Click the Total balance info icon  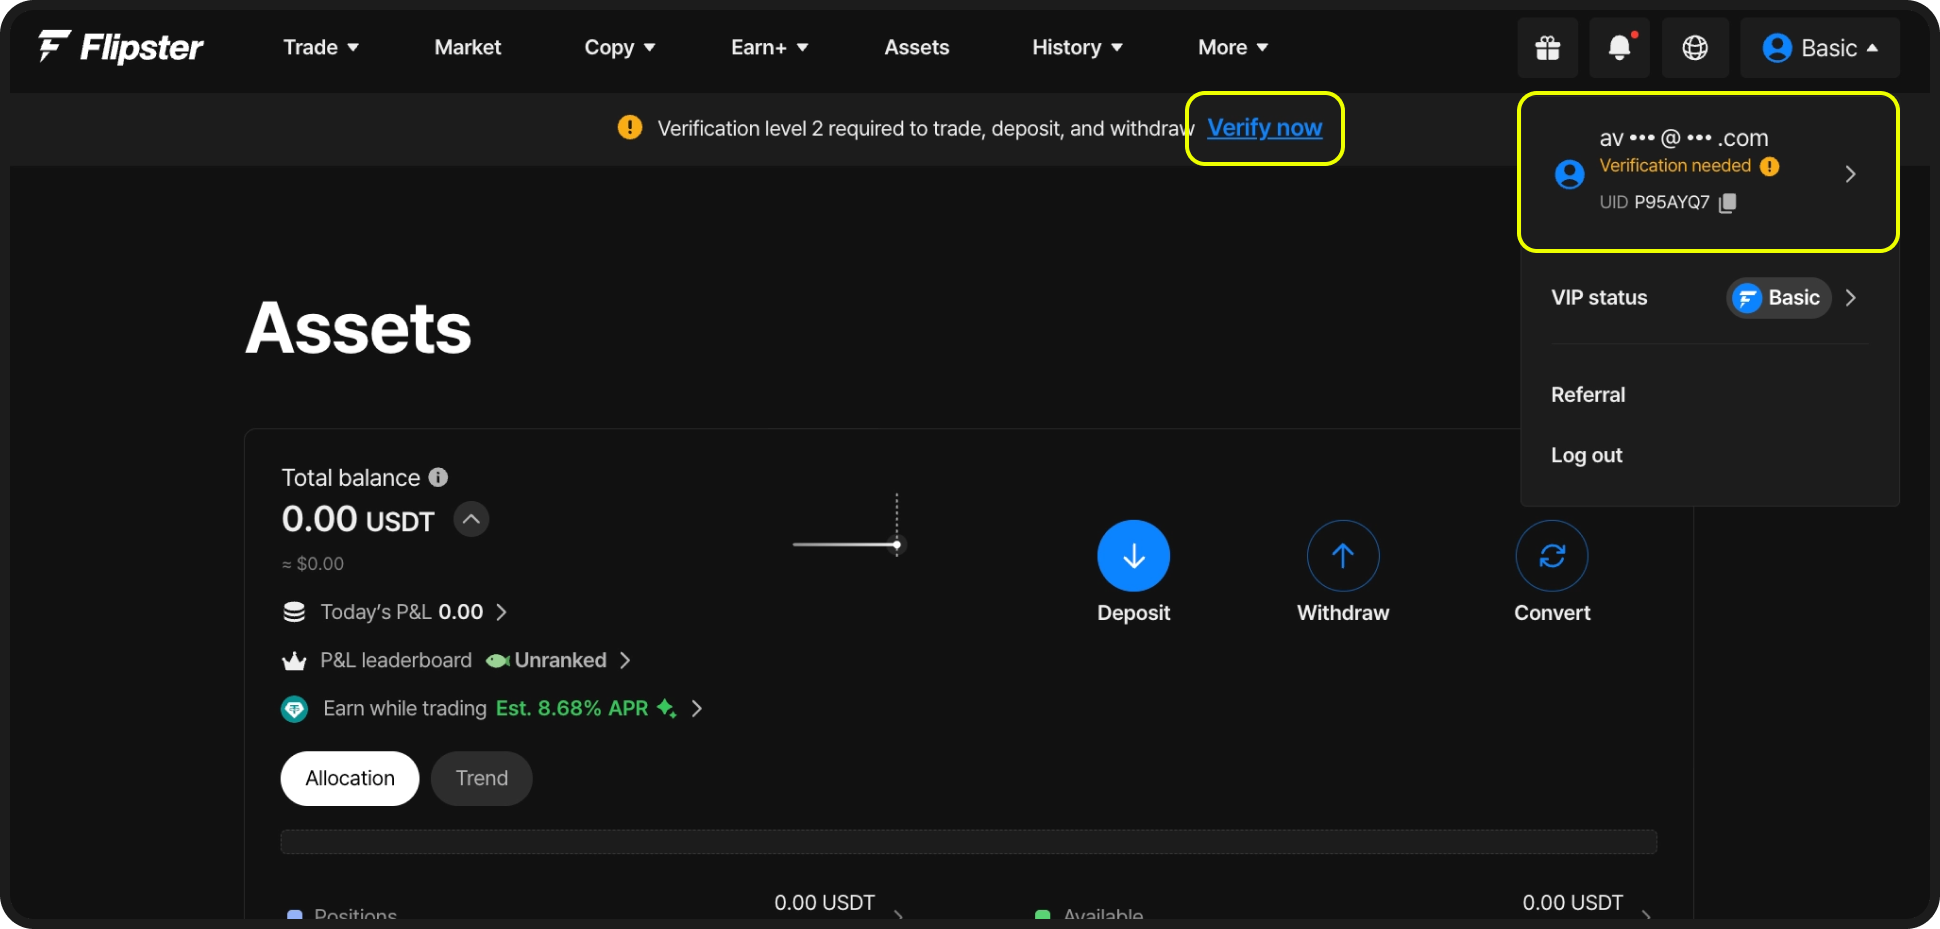coord(438,477)
